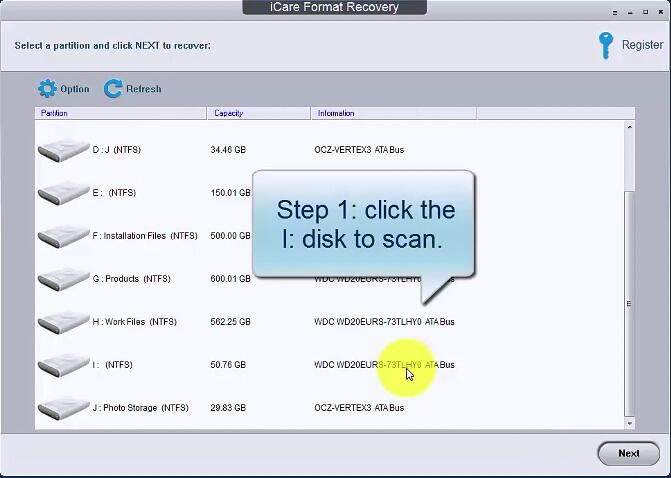This screenshot has width=671, height=478.
Task: Click 'I : (NTFS)' partition name
Action: 113,365
